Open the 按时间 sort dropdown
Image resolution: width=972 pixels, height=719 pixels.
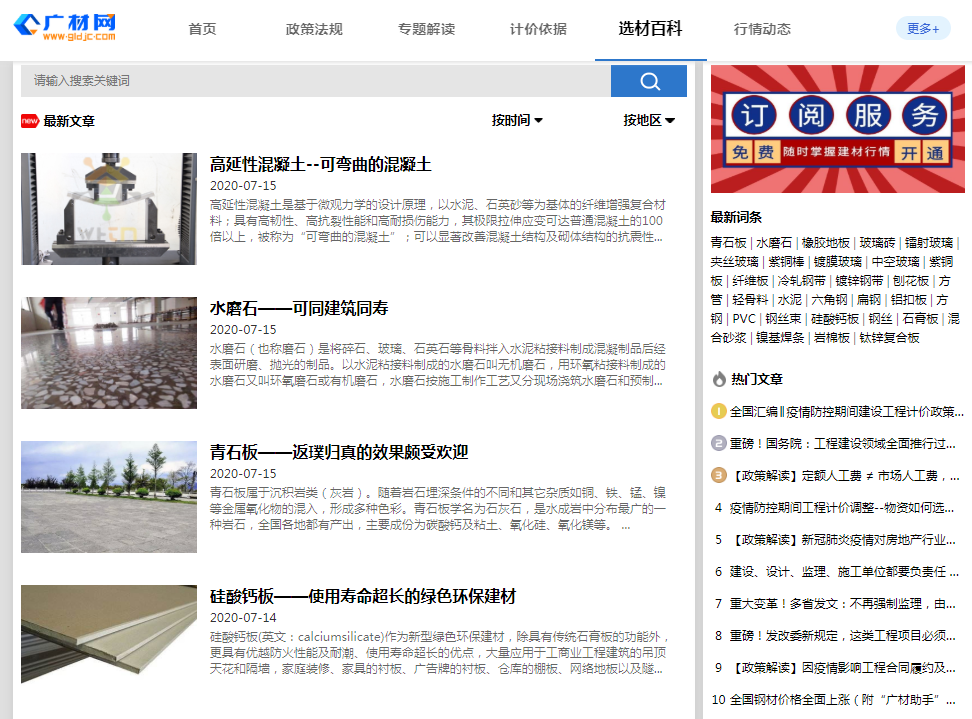517,120
